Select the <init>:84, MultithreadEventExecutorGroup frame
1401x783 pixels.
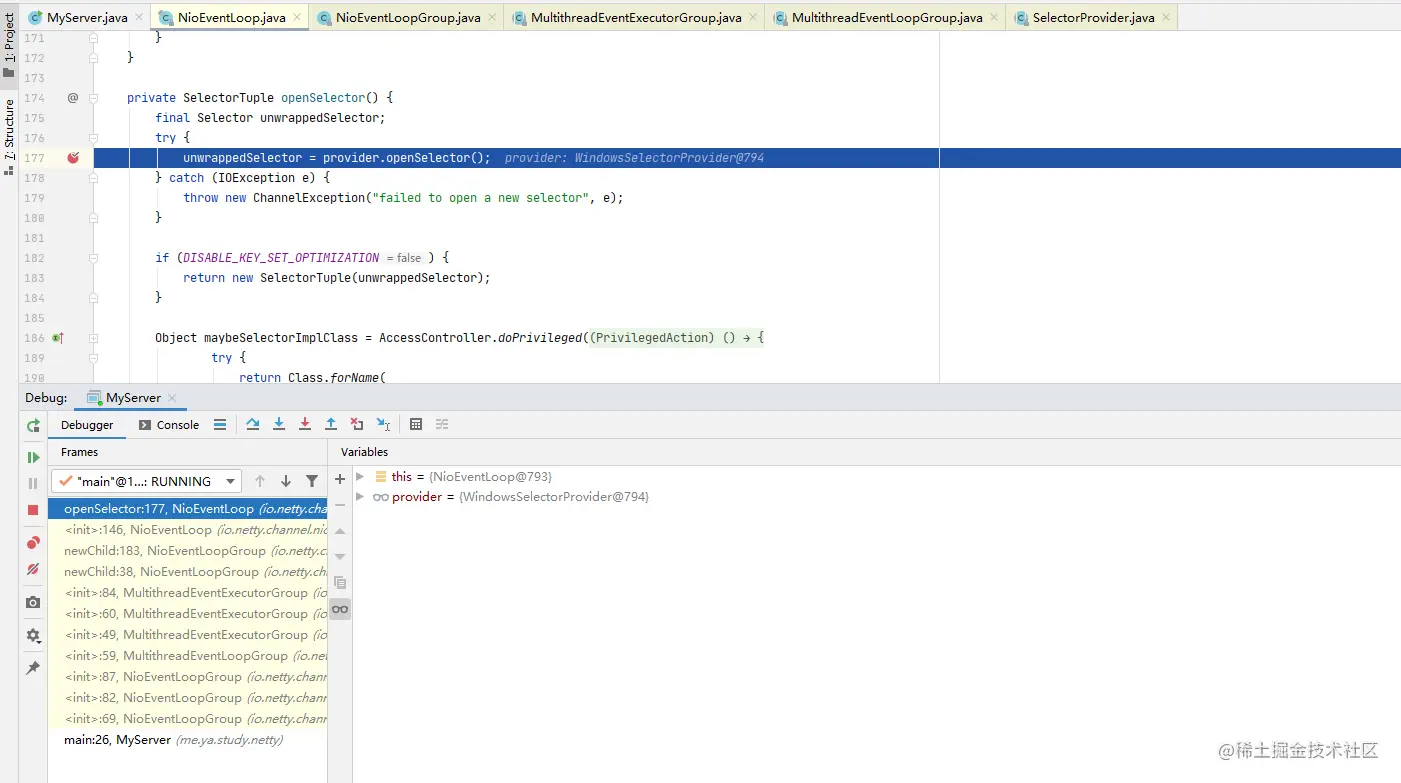click(x=188, y=593)
